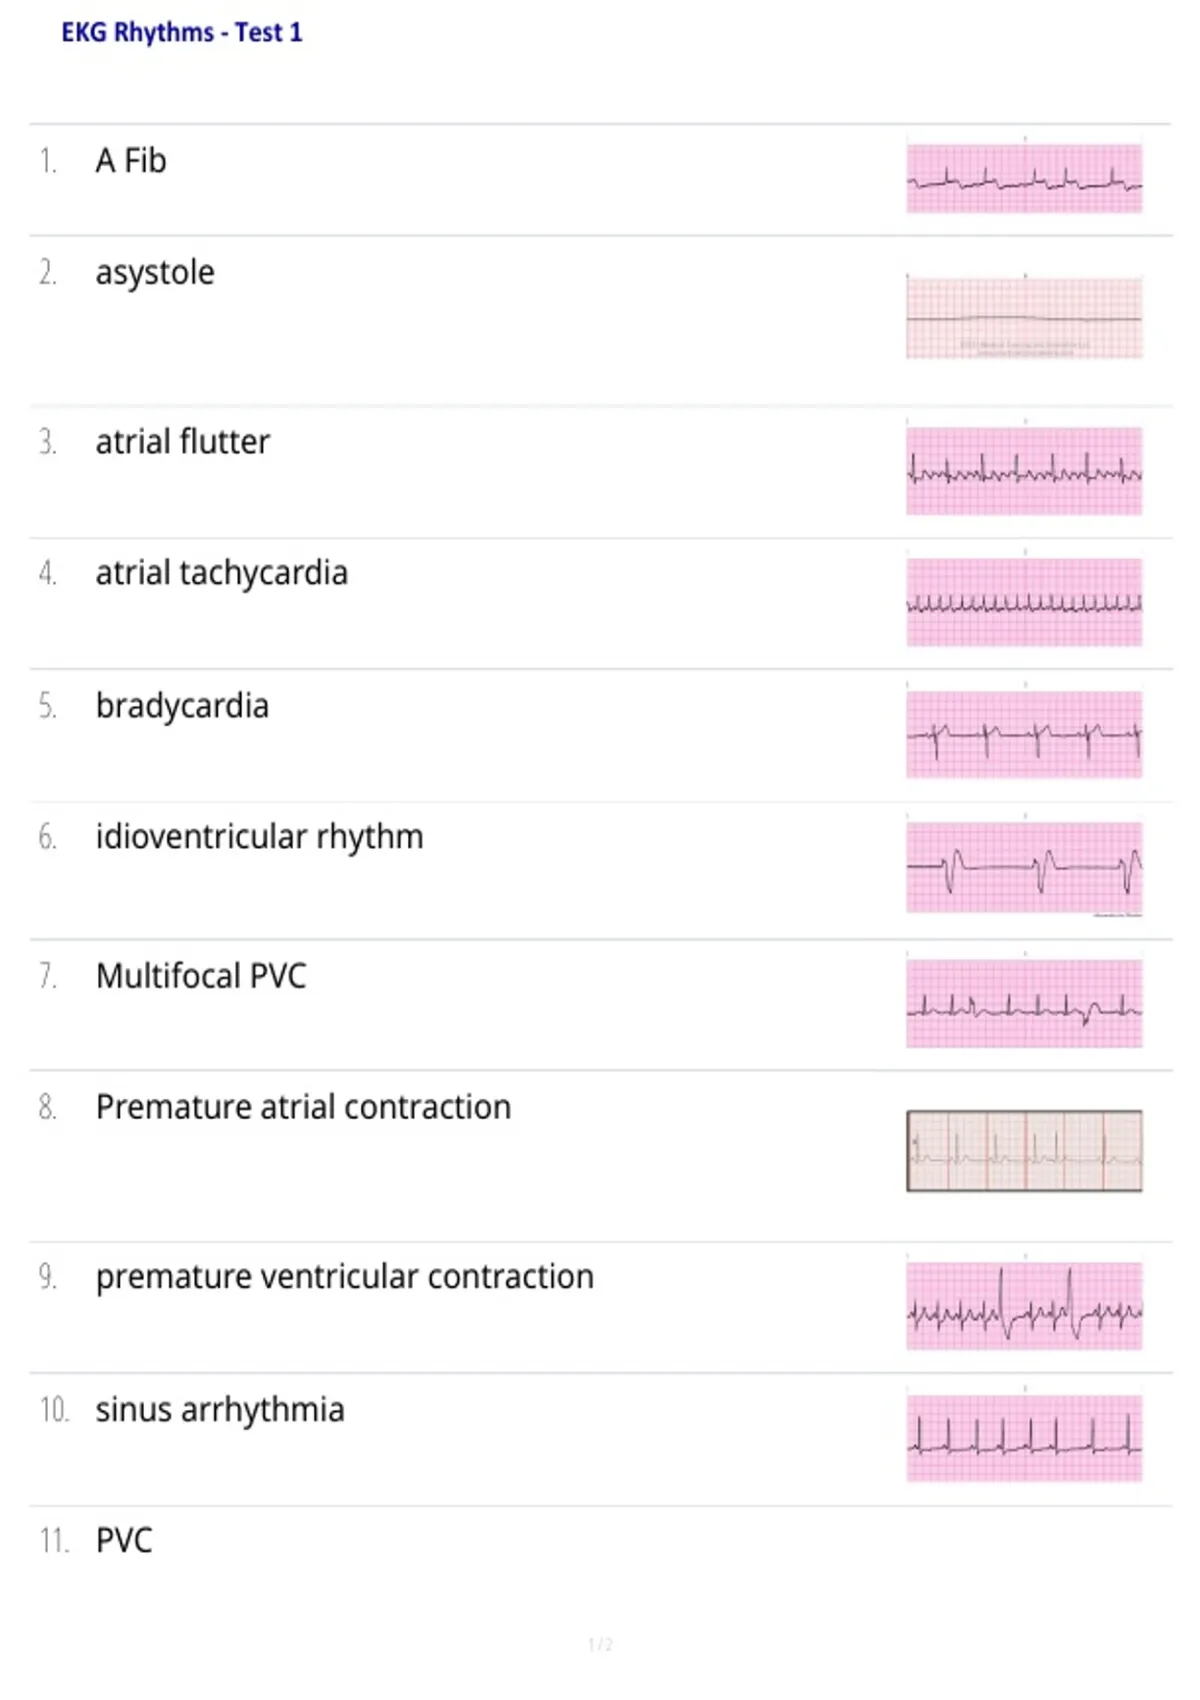
Task: Click the PVC term in row 11
Action: coord(124,1541)
